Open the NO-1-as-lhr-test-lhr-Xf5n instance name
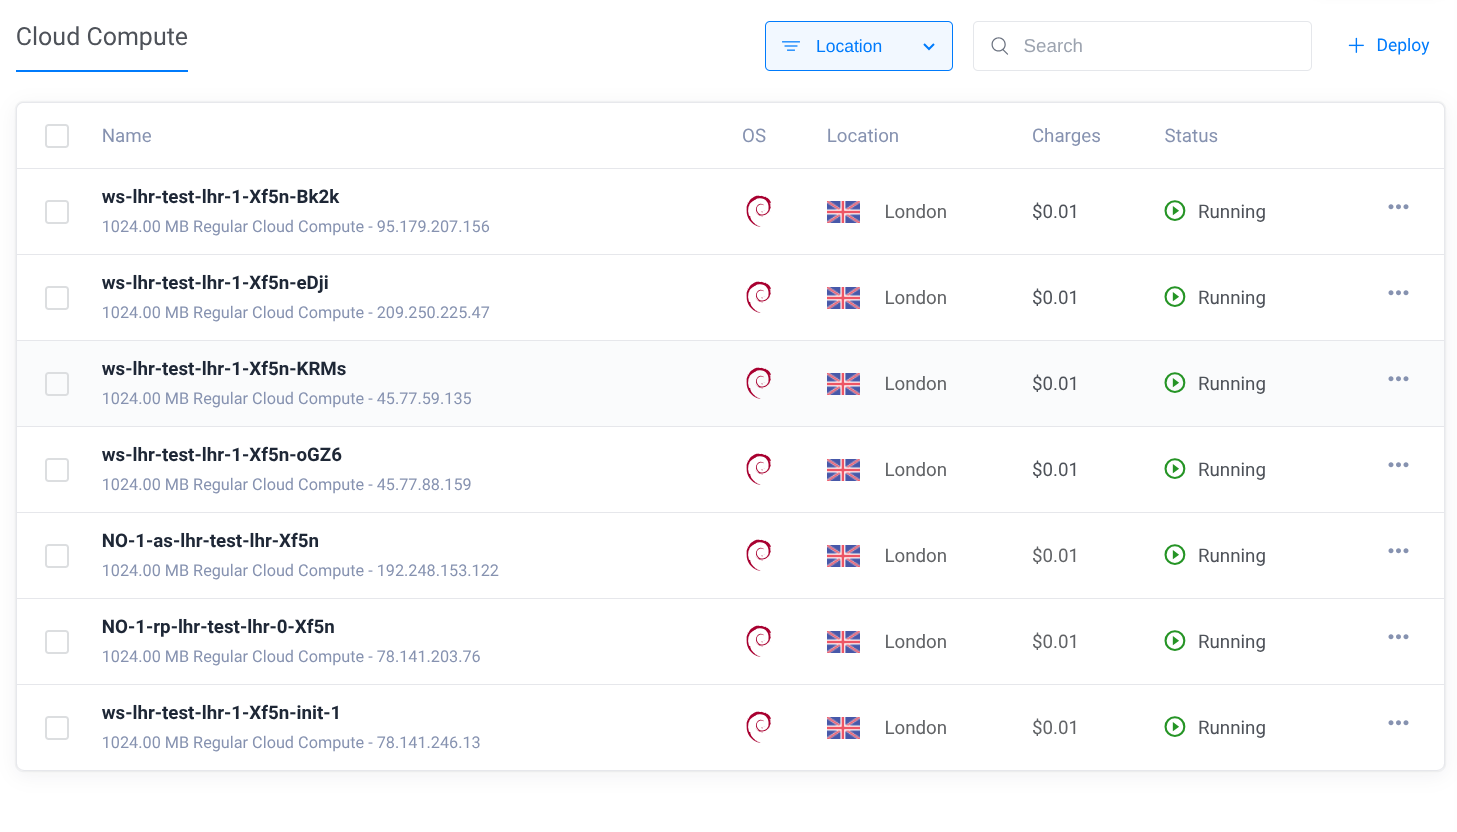 [x=210, y=541]
